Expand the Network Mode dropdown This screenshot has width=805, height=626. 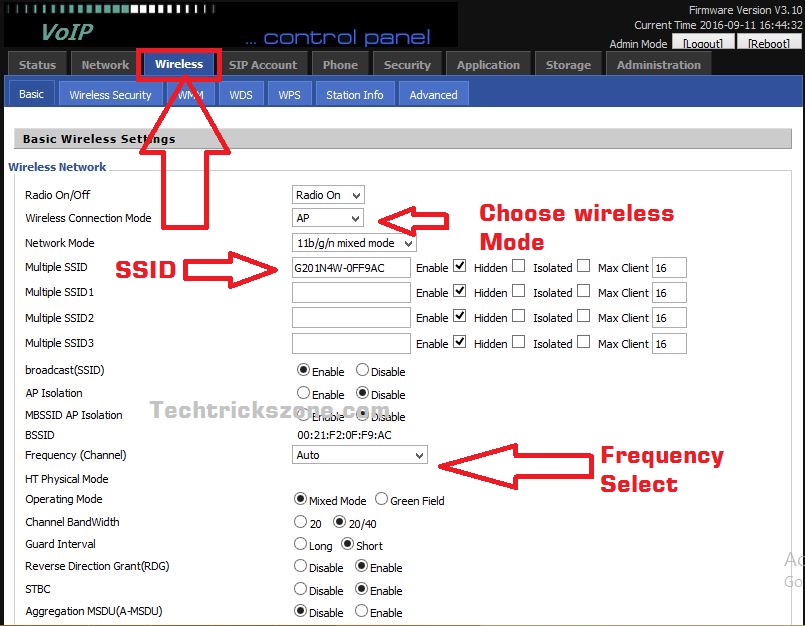point(354,243)
